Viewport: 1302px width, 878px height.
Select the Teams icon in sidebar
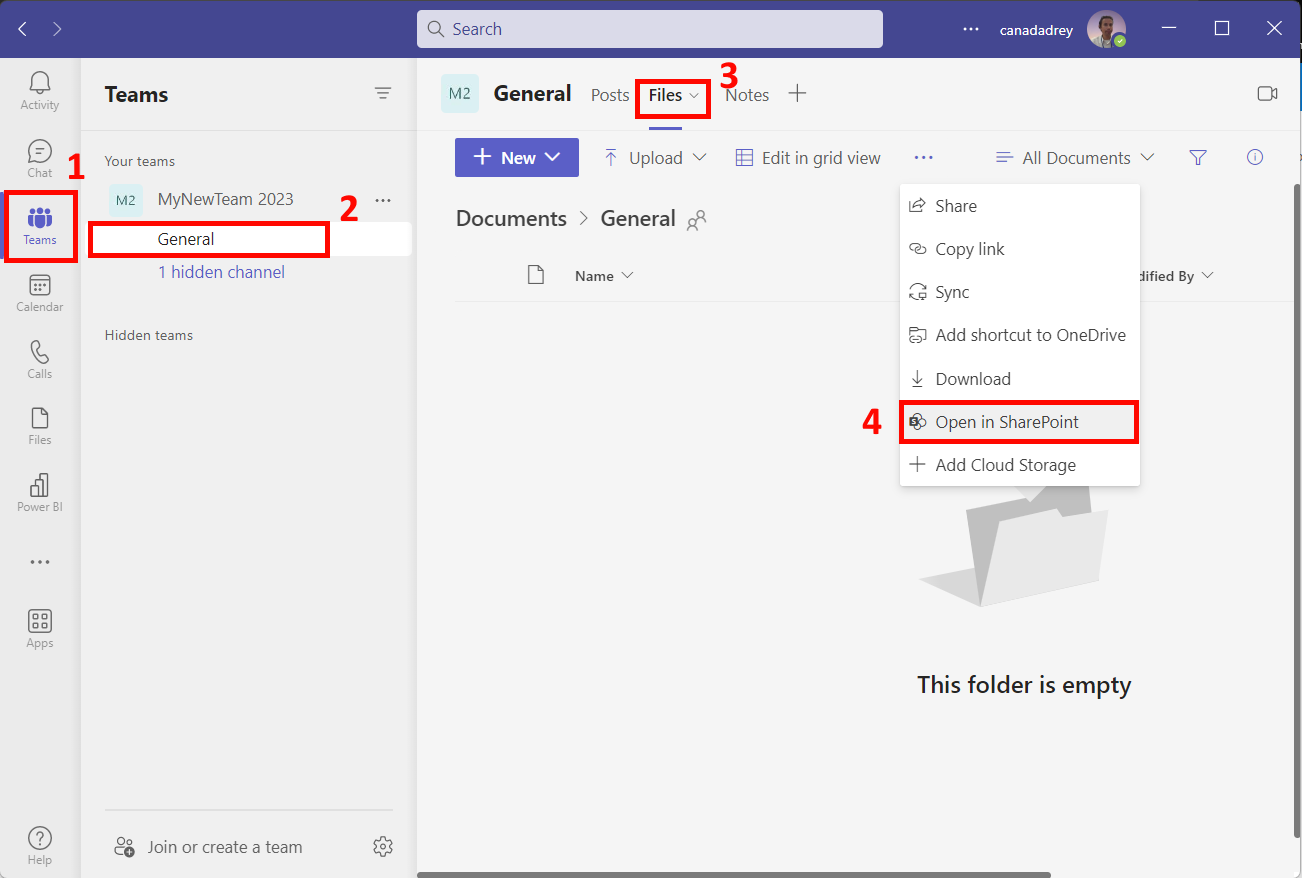pos(40,225)
